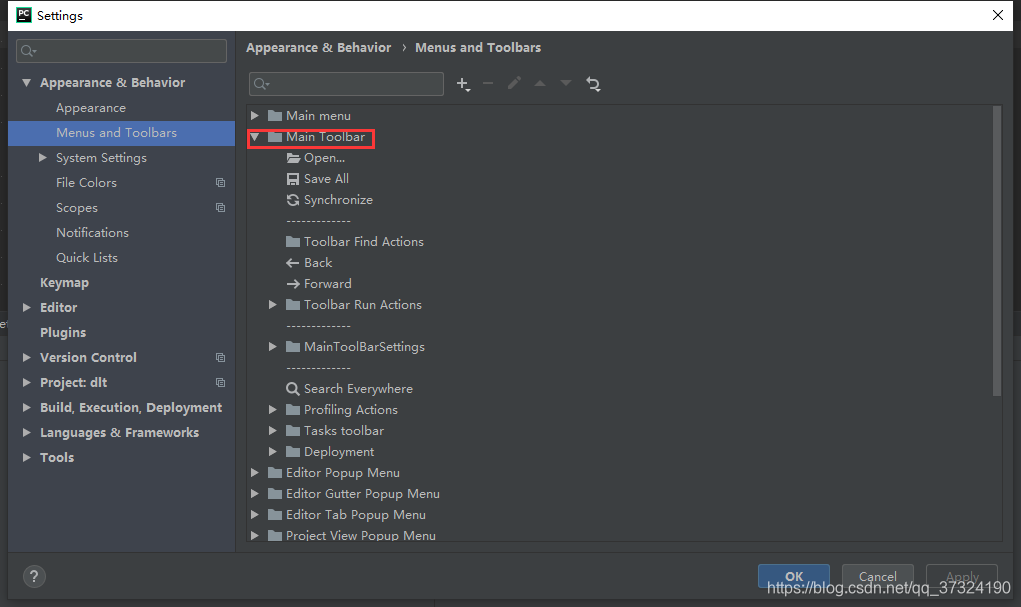
Task: Expand the Toolbar Run Actions node
Action: [273, 305]
